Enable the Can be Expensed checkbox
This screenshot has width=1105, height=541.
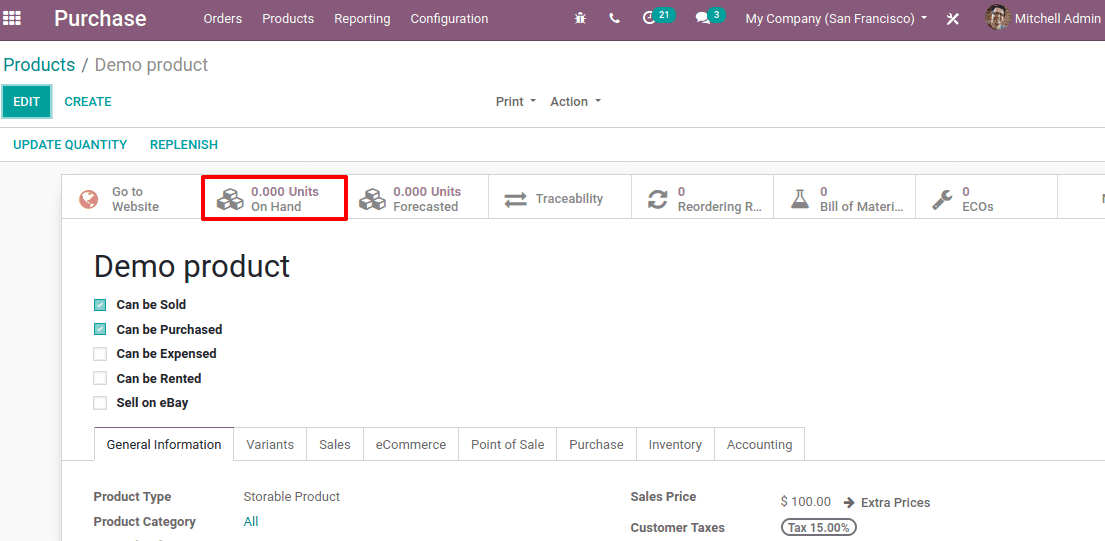click(100, 354)
